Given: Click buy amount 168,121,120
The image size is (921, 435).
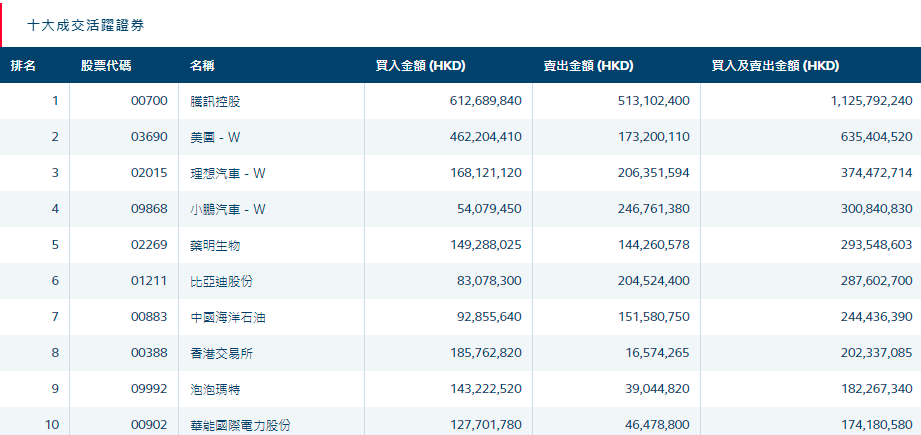Looking at the screenshot, I should (x=486, y=173).
